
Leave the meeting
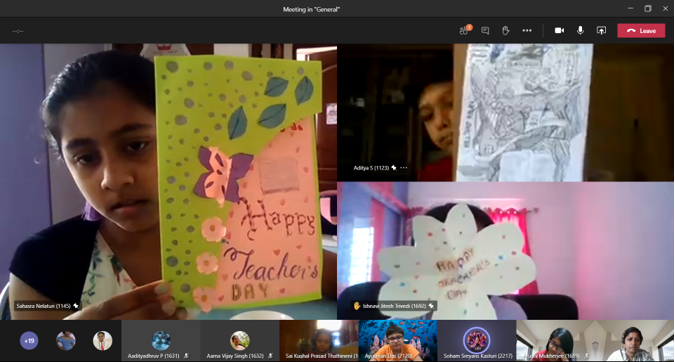(641, 31)
